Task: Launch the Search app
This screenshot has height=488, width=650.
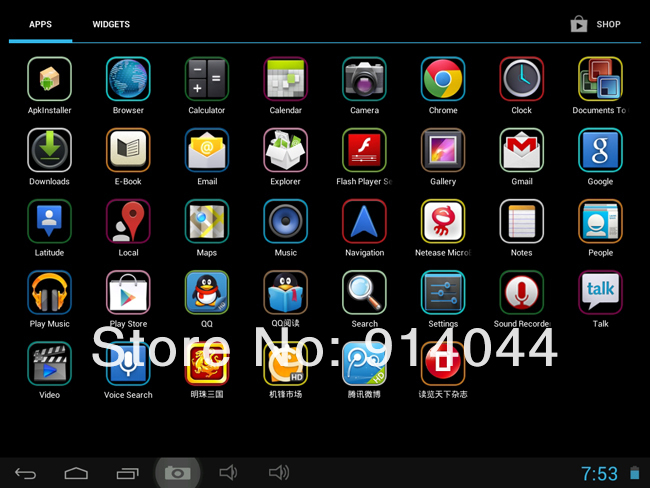Action: tap(364, 293)
